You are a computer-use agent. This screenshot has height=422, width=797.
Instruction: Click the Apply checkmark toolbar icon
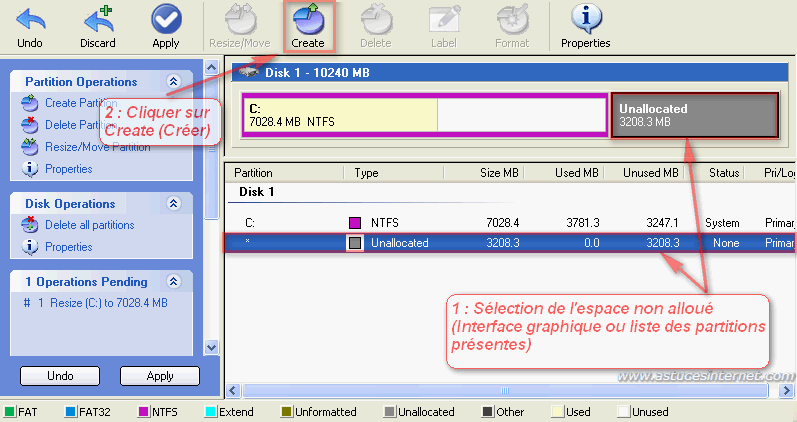pyautogui.click(x=166, y=19)
